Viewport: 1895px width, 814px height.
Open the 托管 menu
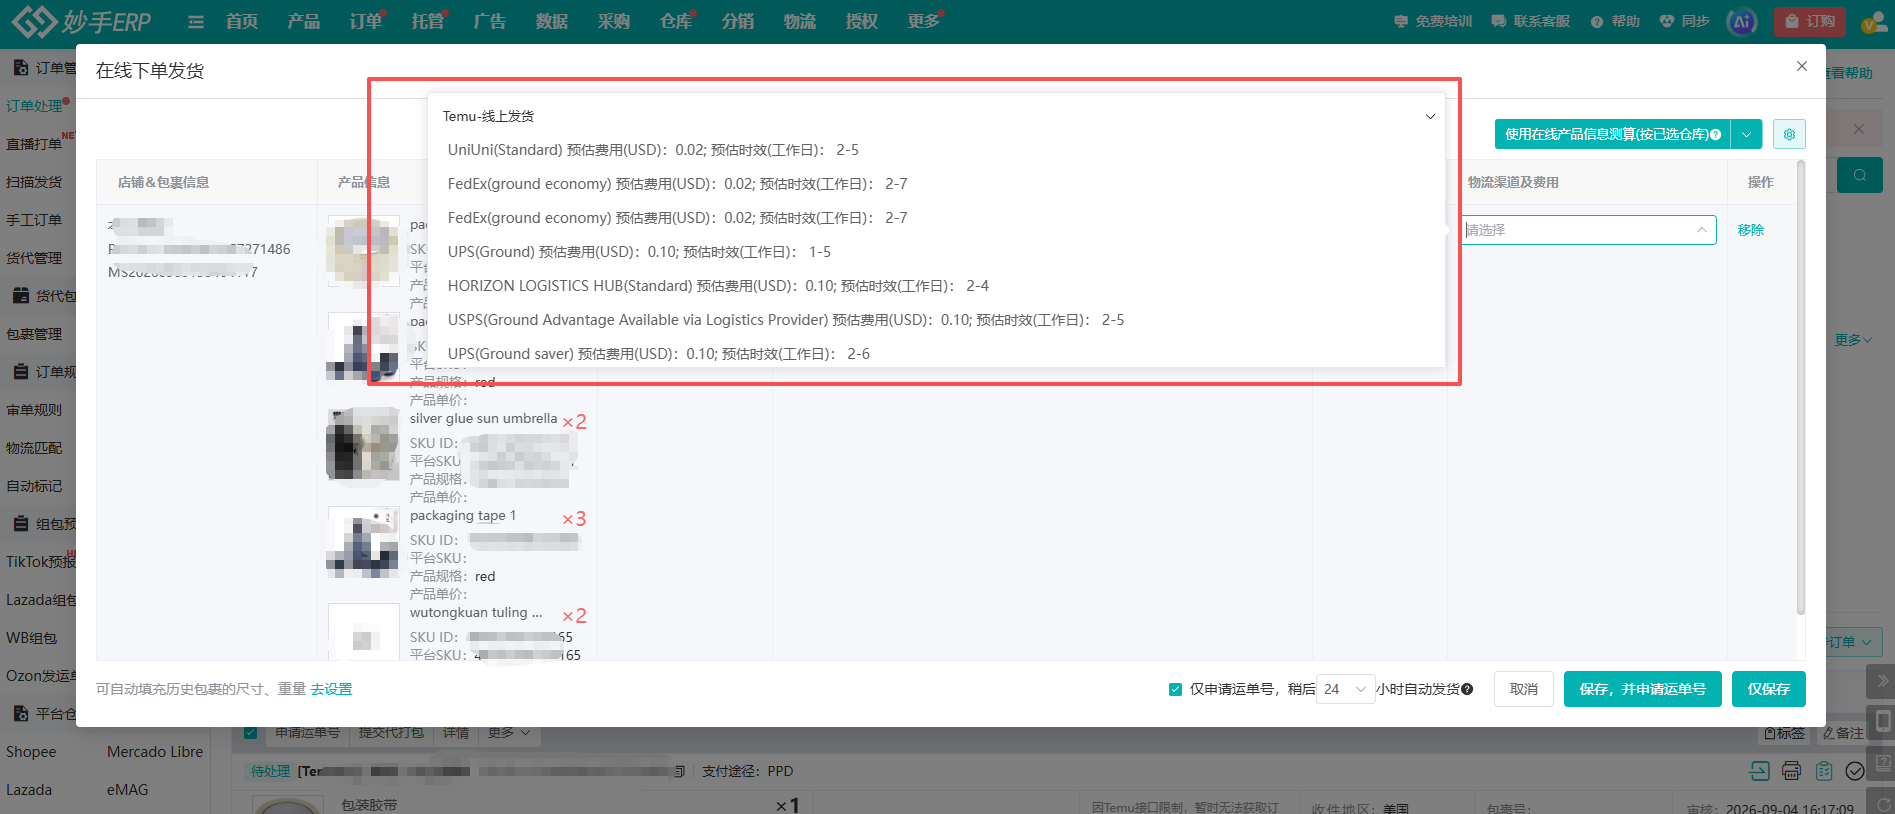tap(428, 21)
